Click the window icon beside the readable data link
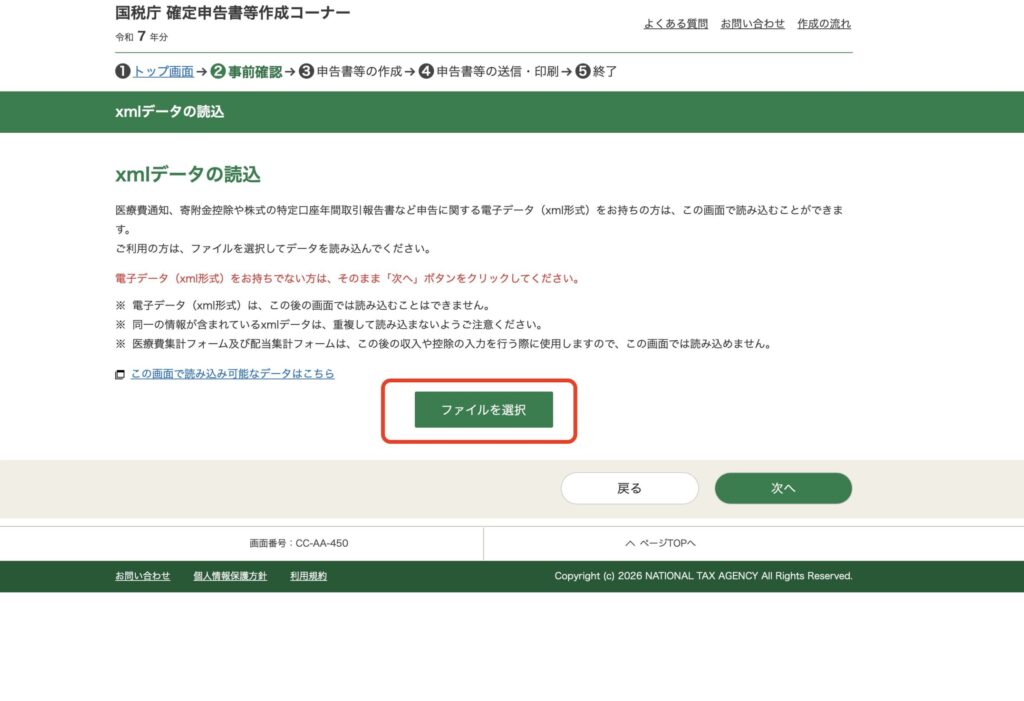 120,375
